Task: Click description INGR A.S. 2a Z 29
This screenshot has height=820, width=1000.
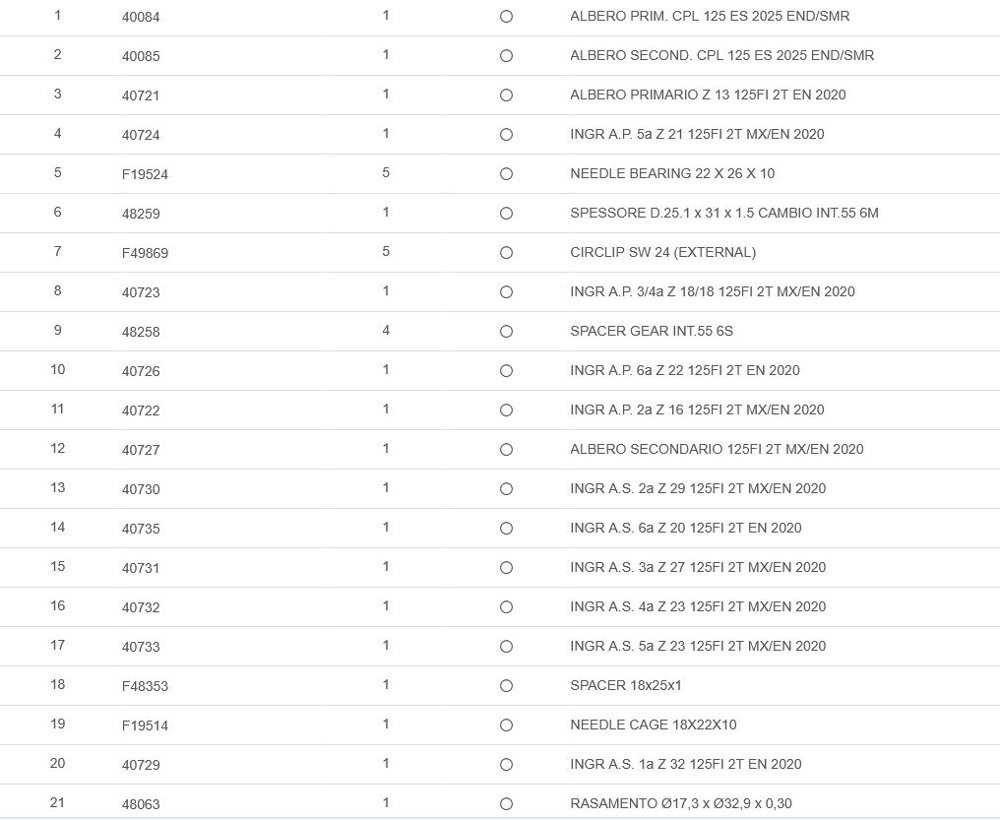Action: click(x=698, y=489)
